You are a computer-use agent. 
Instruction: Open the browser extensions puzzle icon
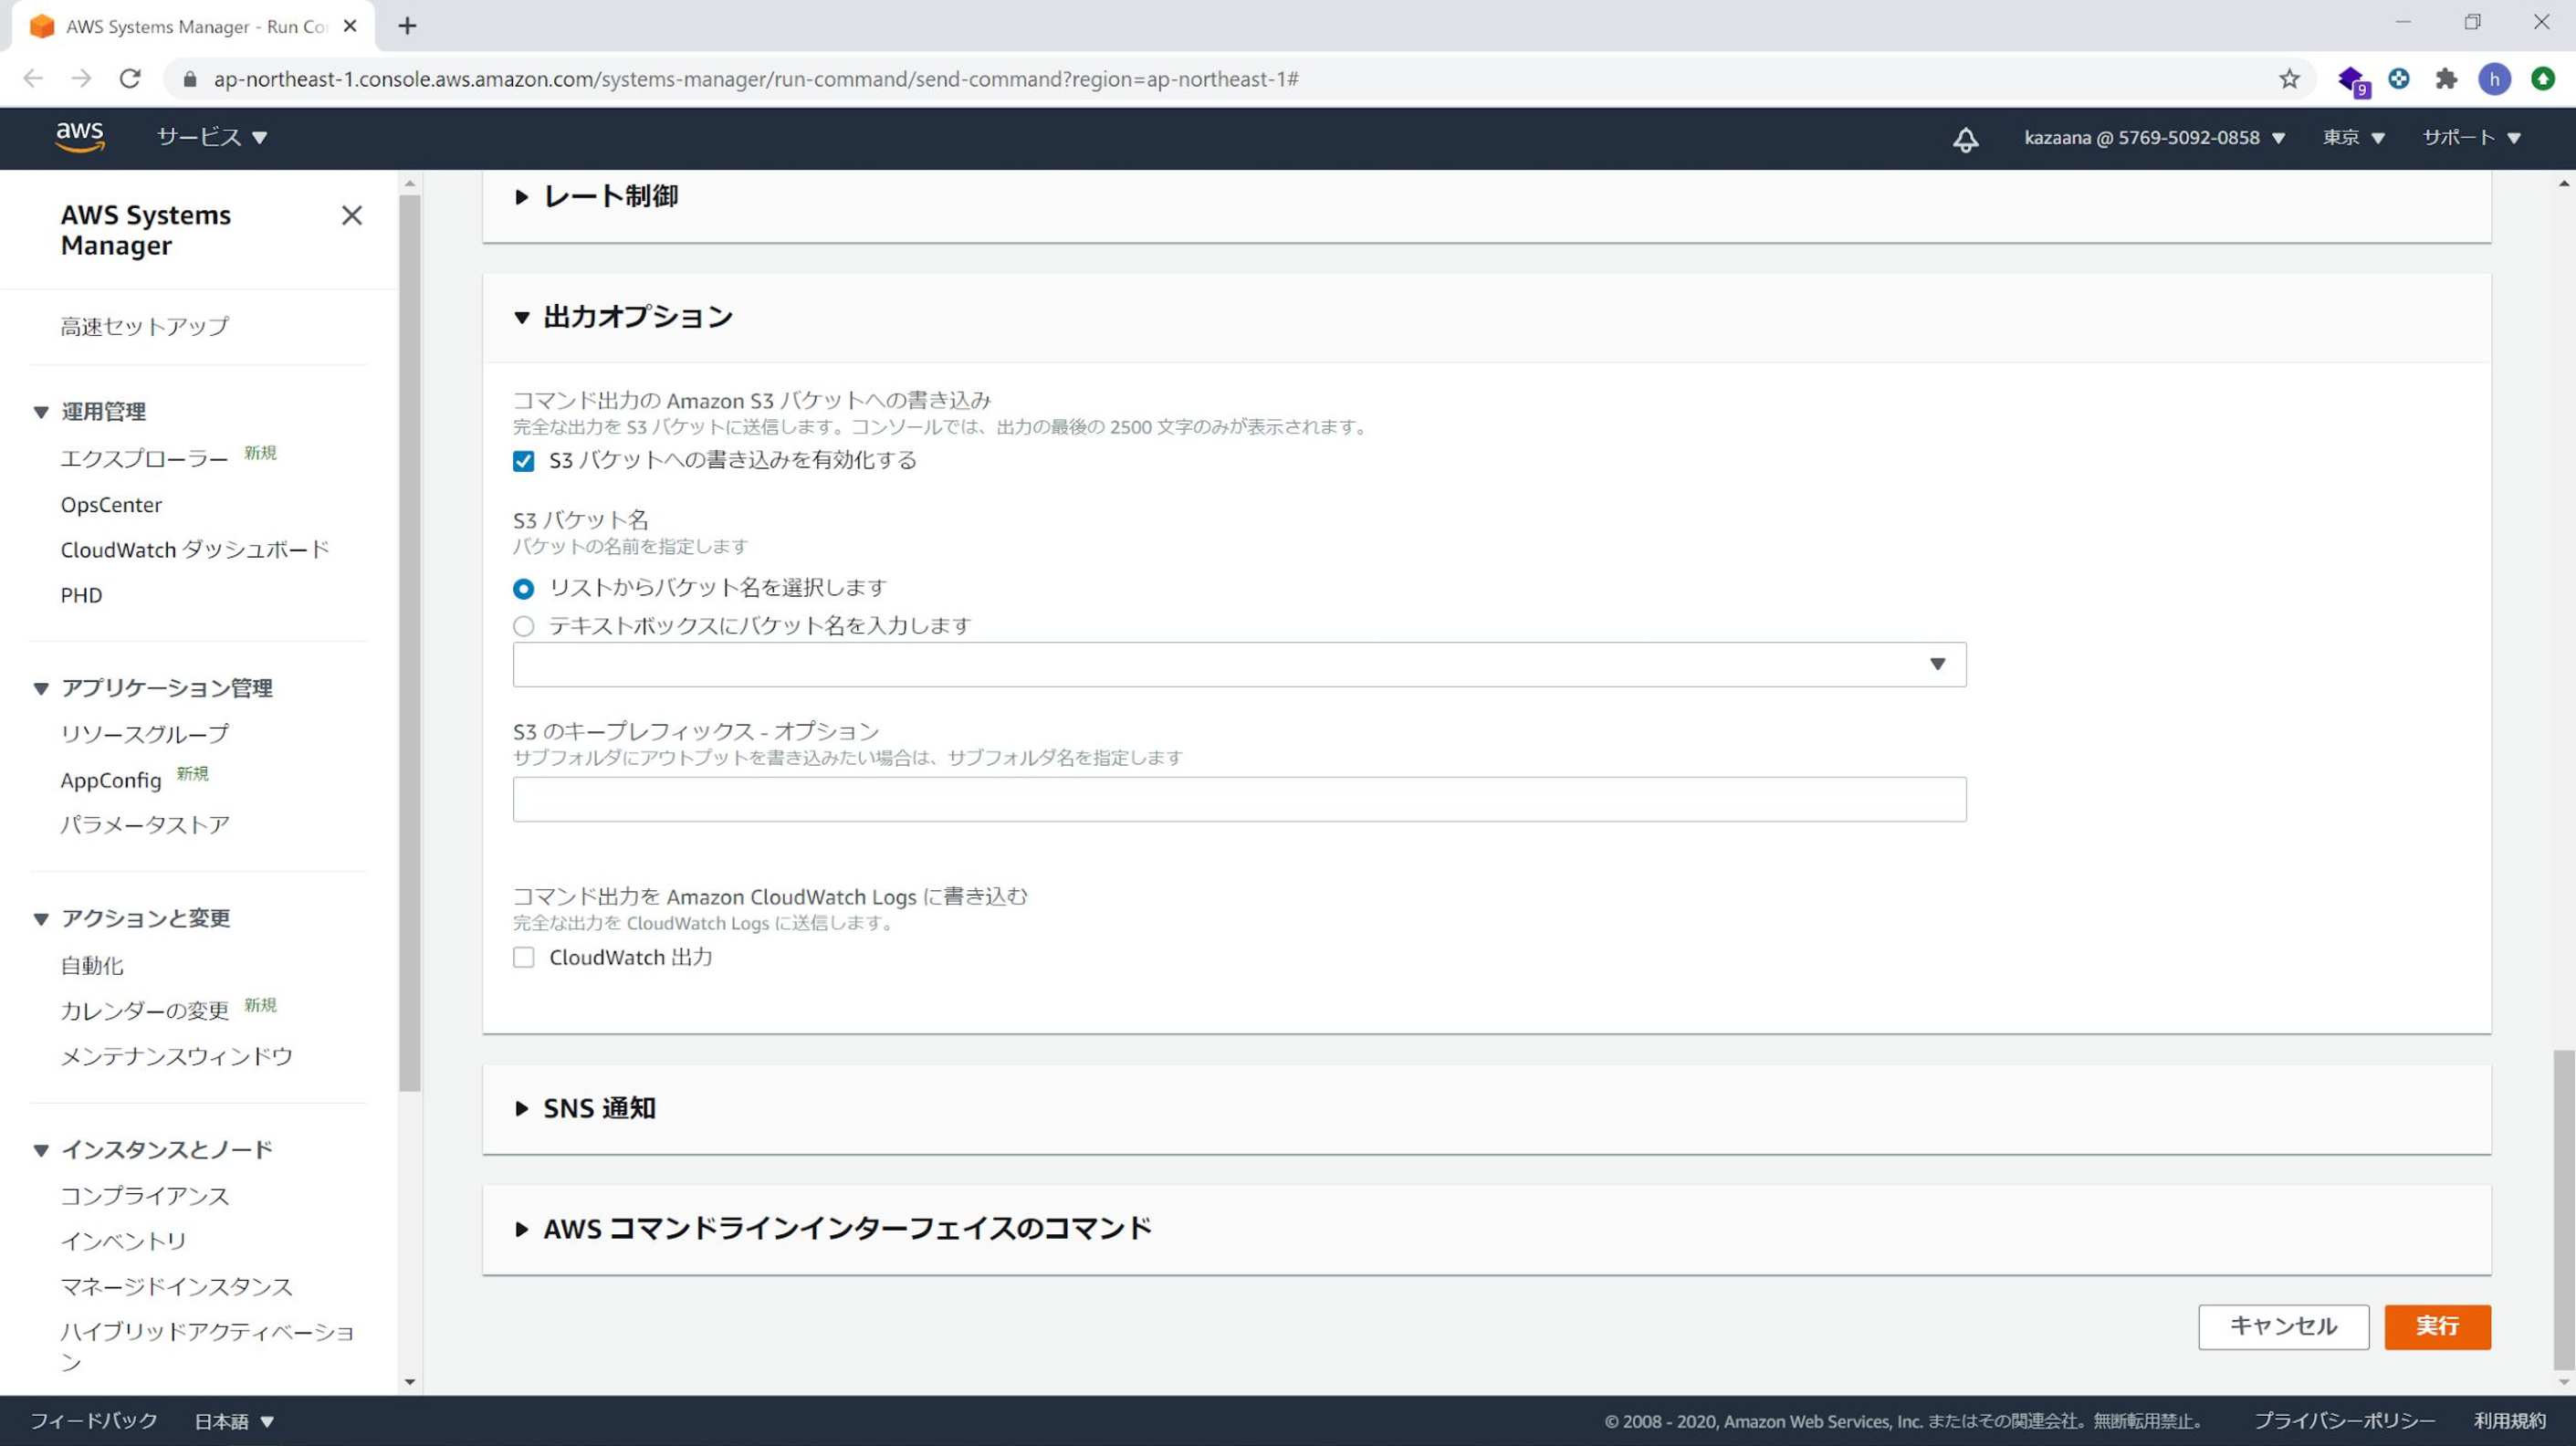[2446, 79]
